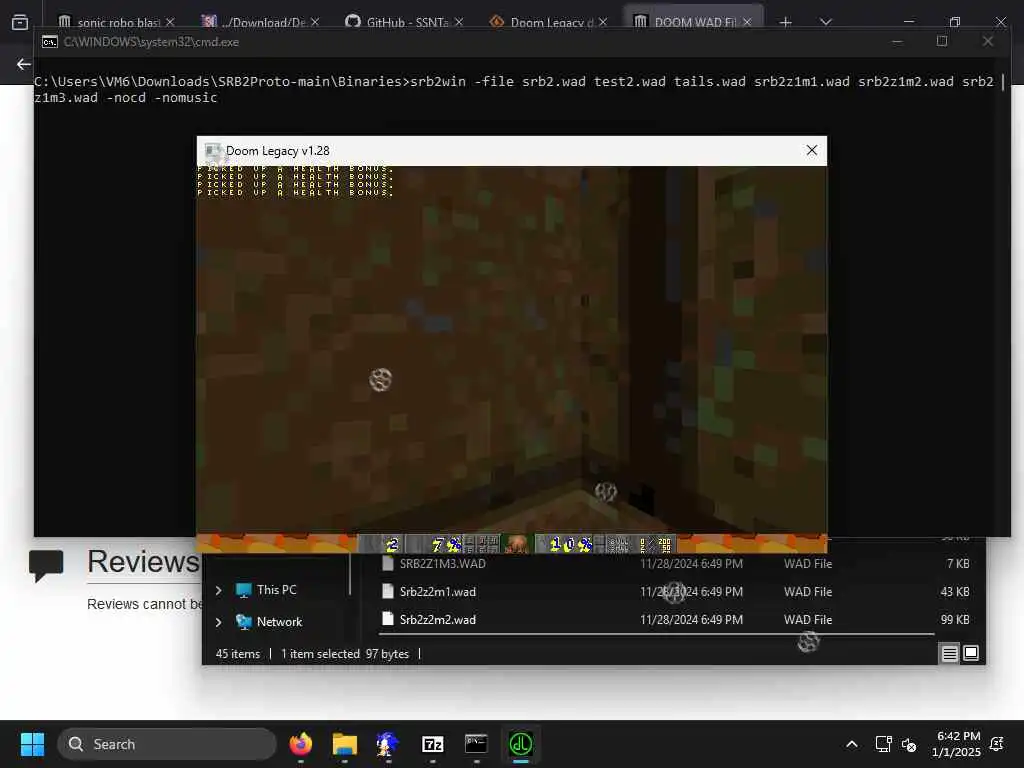Open File Explorer from the taskbar
This screenshot has height=768, width=1024.
click(344, 744)
